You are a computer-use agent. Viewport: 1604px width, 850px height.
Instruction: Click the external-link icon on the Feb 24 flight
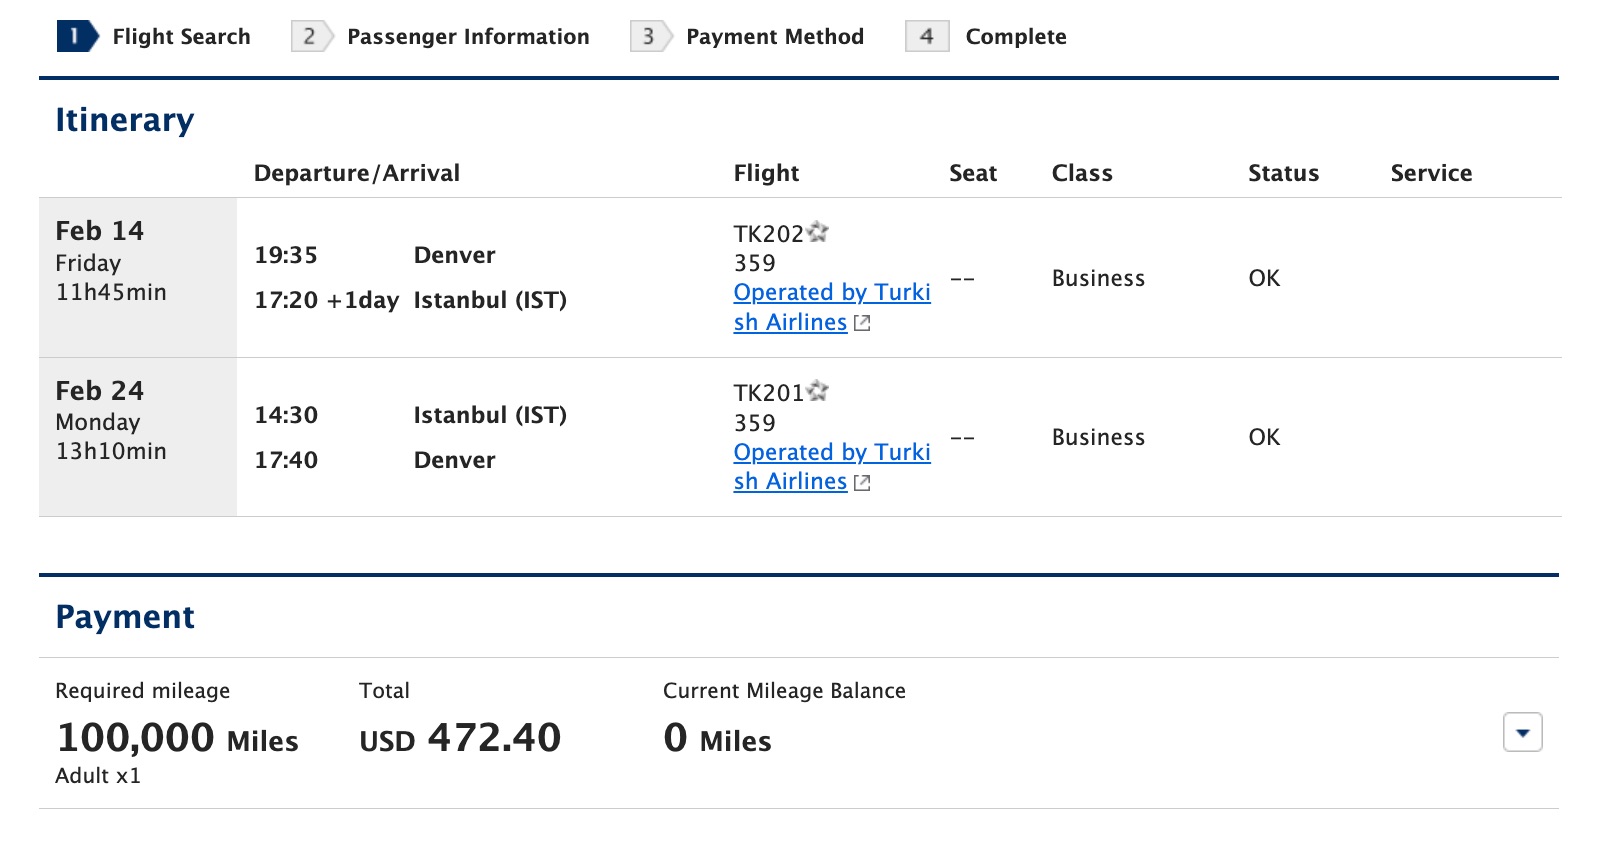862,482
